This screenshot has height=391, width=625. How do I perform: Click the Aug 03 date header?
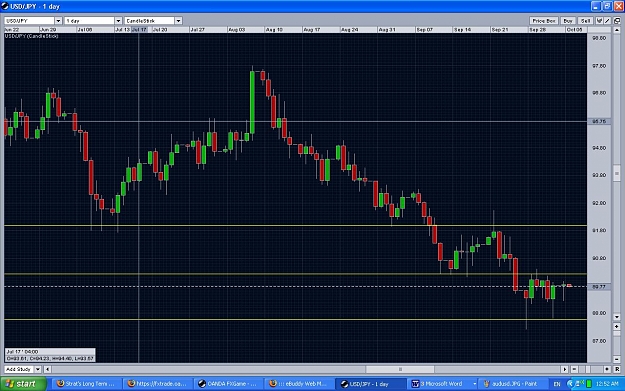tap(237, 29)
